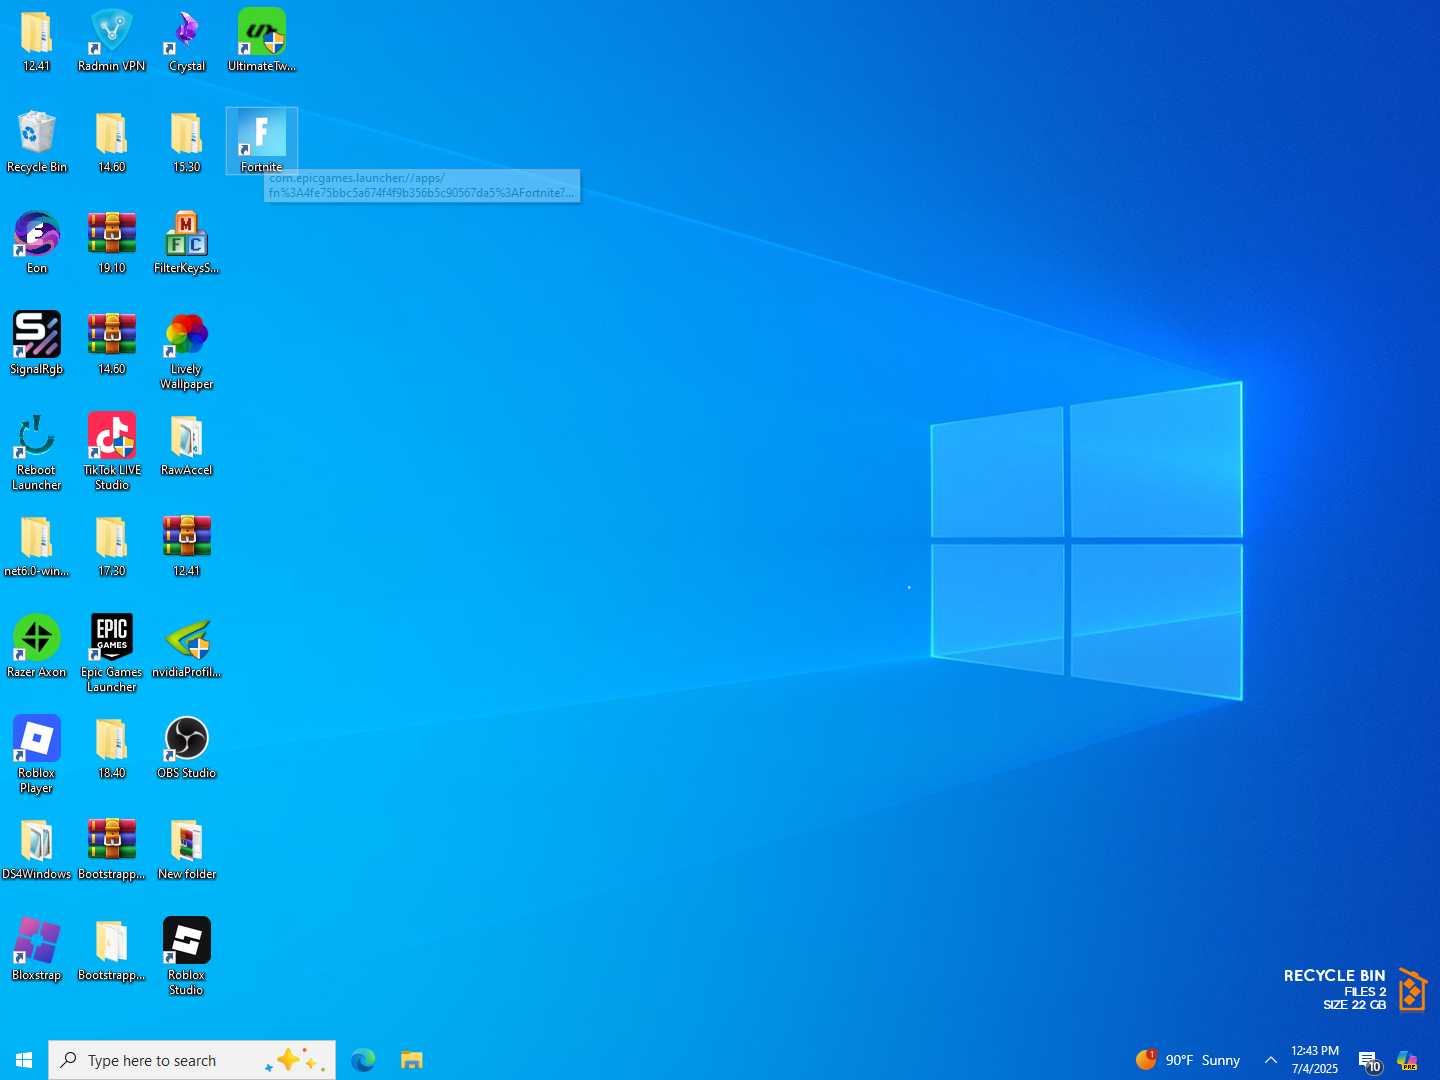Select the Roblox Player shortcut
The height and width of the screenshot is (1080, 1440).
(37, 755)
